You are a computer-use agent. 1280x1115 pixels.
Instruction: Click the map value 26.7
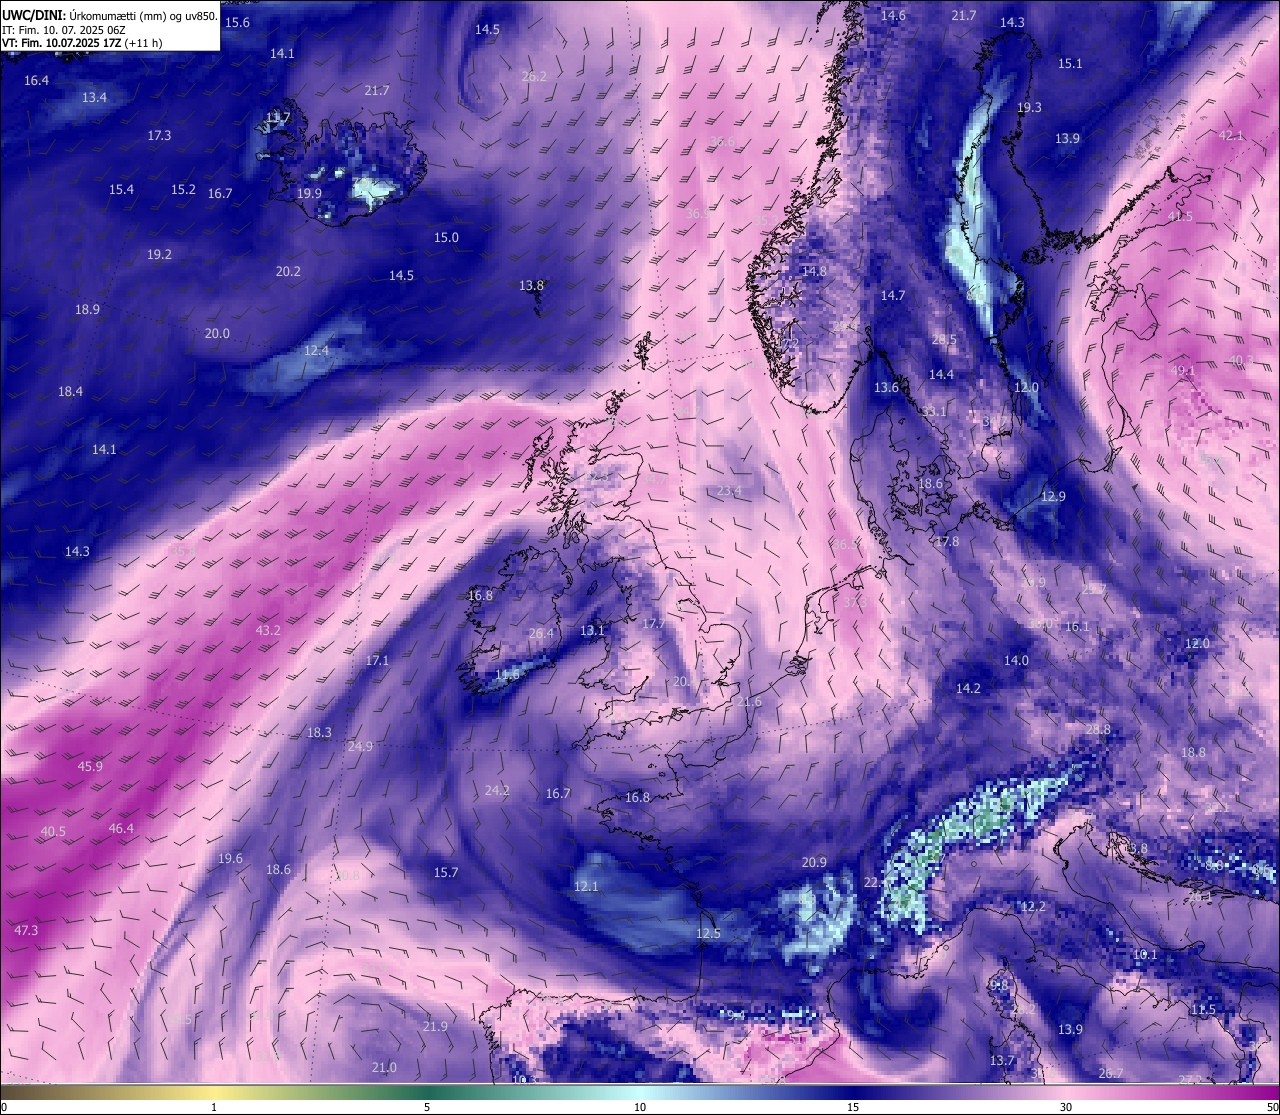(1111, 1073)
